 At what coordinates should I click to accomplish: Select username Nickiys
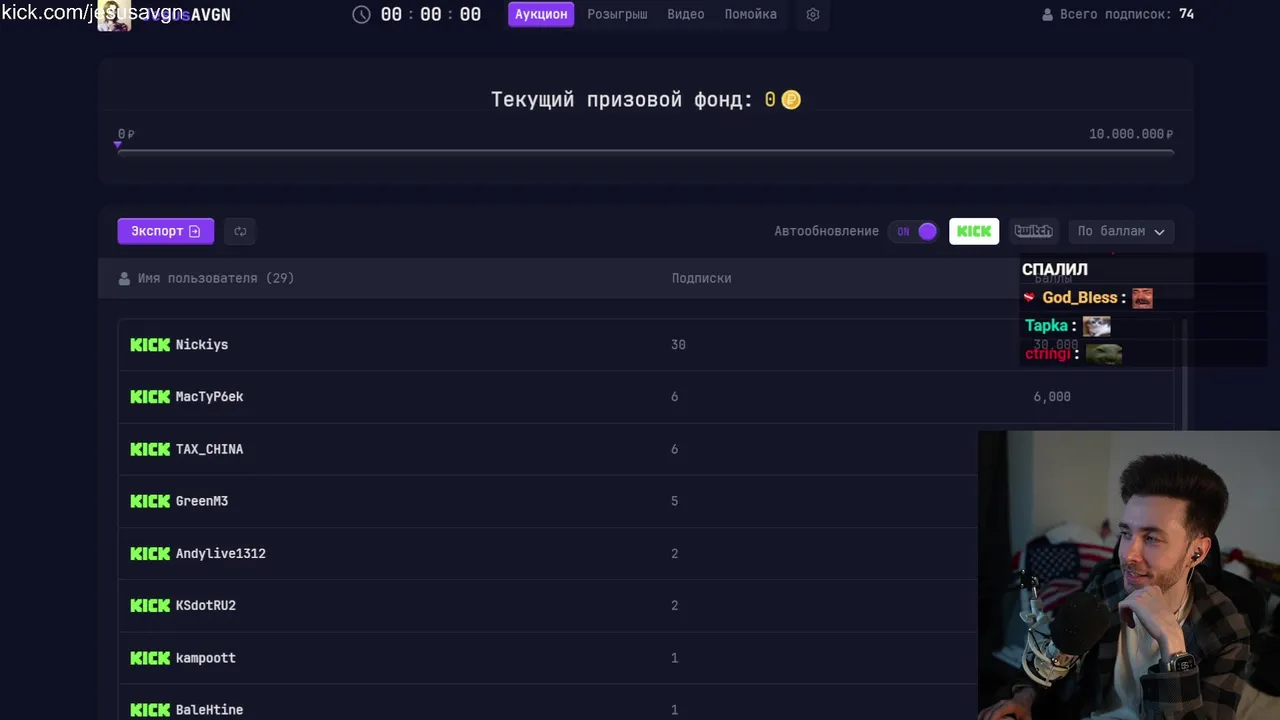click(x=202, y=345)
